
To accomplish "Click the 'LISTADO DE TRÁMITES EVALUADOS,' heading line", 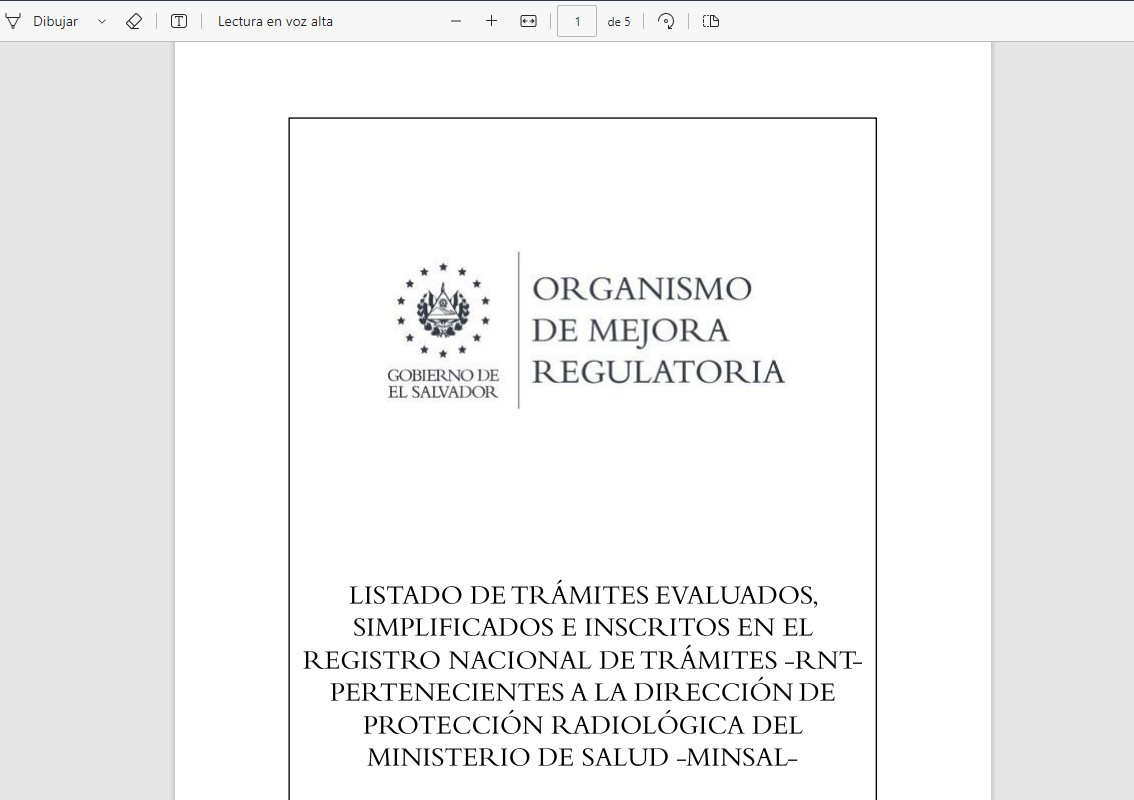I will pos(583,595).
